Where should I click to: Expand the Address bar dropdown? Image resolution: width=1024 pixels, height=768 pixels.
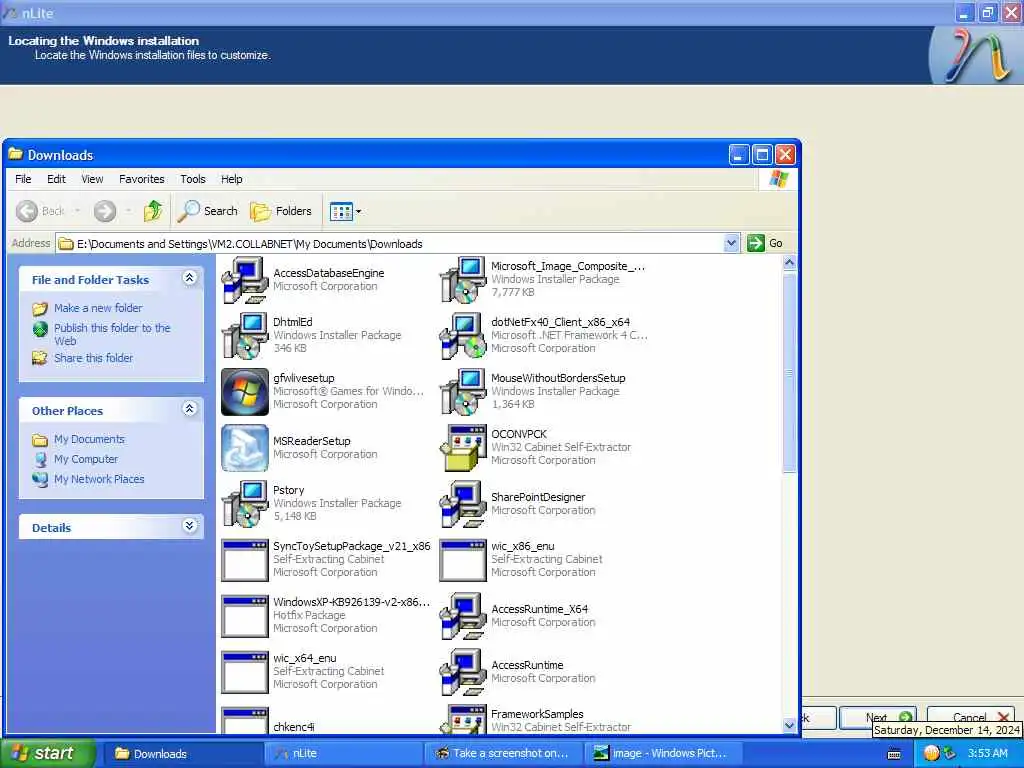[x=731, y=244]
